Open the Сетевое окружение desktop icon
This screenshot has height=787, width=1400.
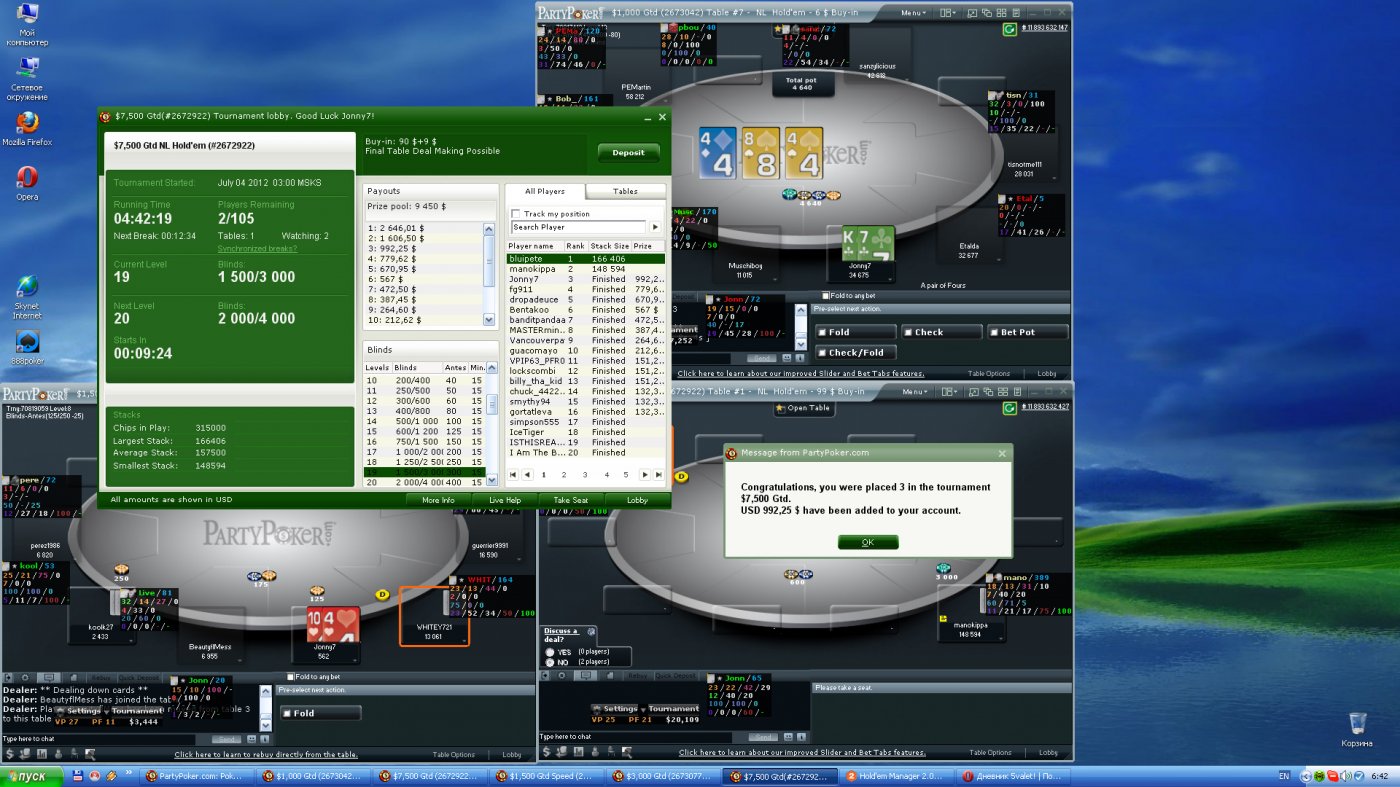pyautogui.click(x=27, y=78)
